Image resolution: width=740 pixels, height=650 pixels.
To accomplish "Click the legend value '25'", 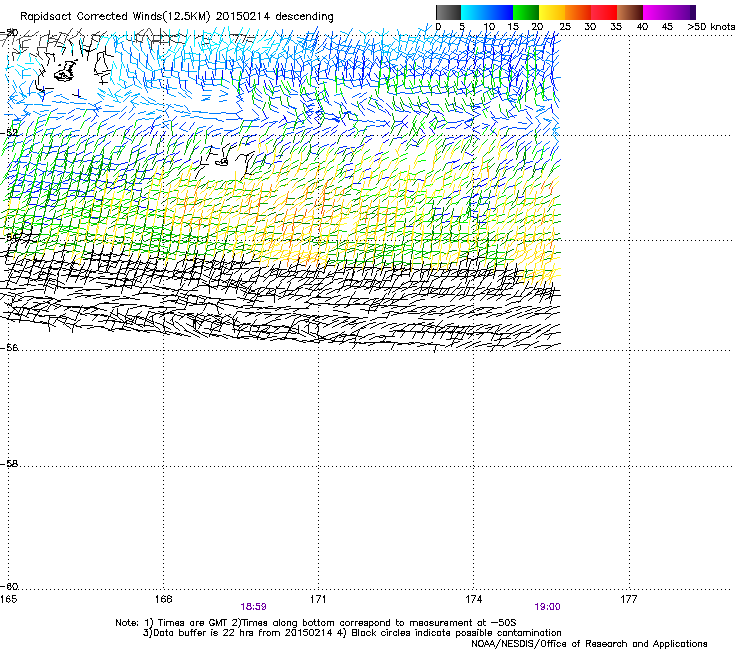I will (x=565, y=27).
